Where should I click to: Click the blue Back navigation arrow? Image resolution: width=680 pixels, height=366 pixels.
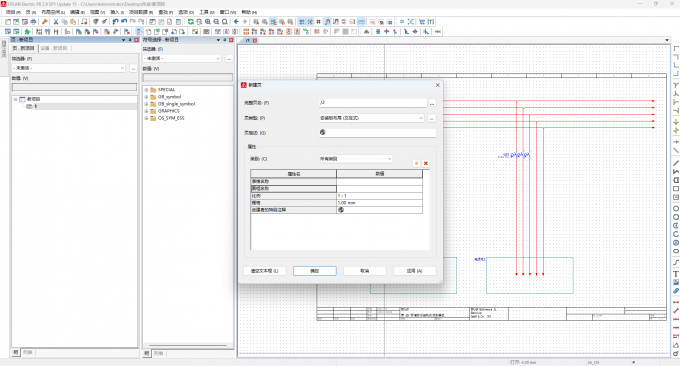click(x=236, y=22)
